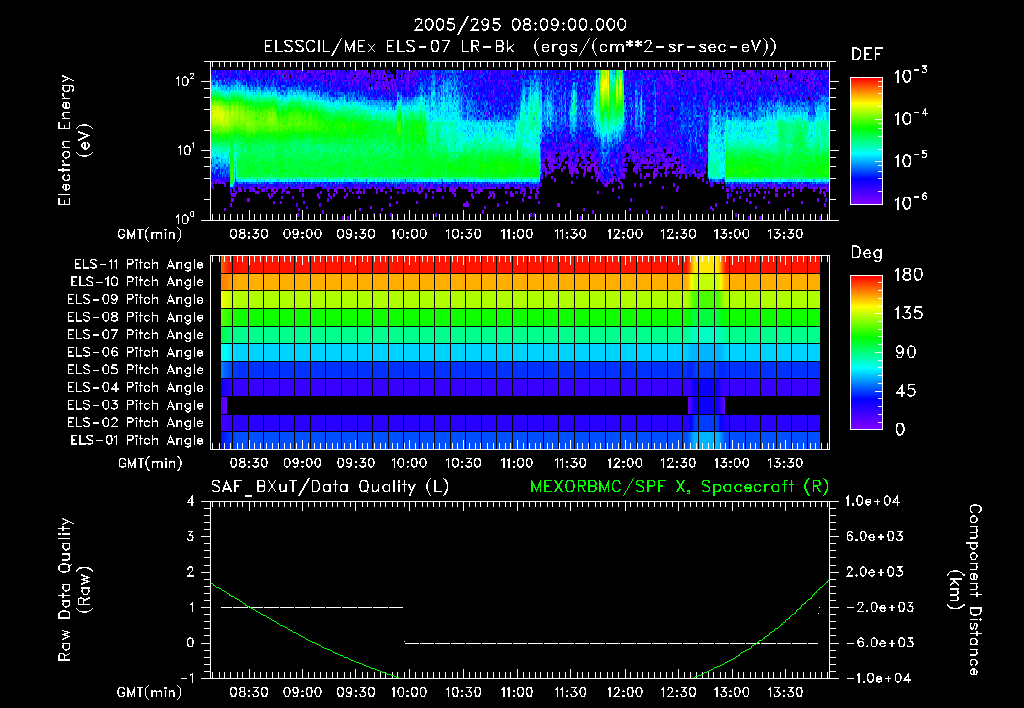Viewport: 1024px width, 708px height.
Task: Click the 13:30 tick under the pitch angle panel
Action: pos(784,463)
